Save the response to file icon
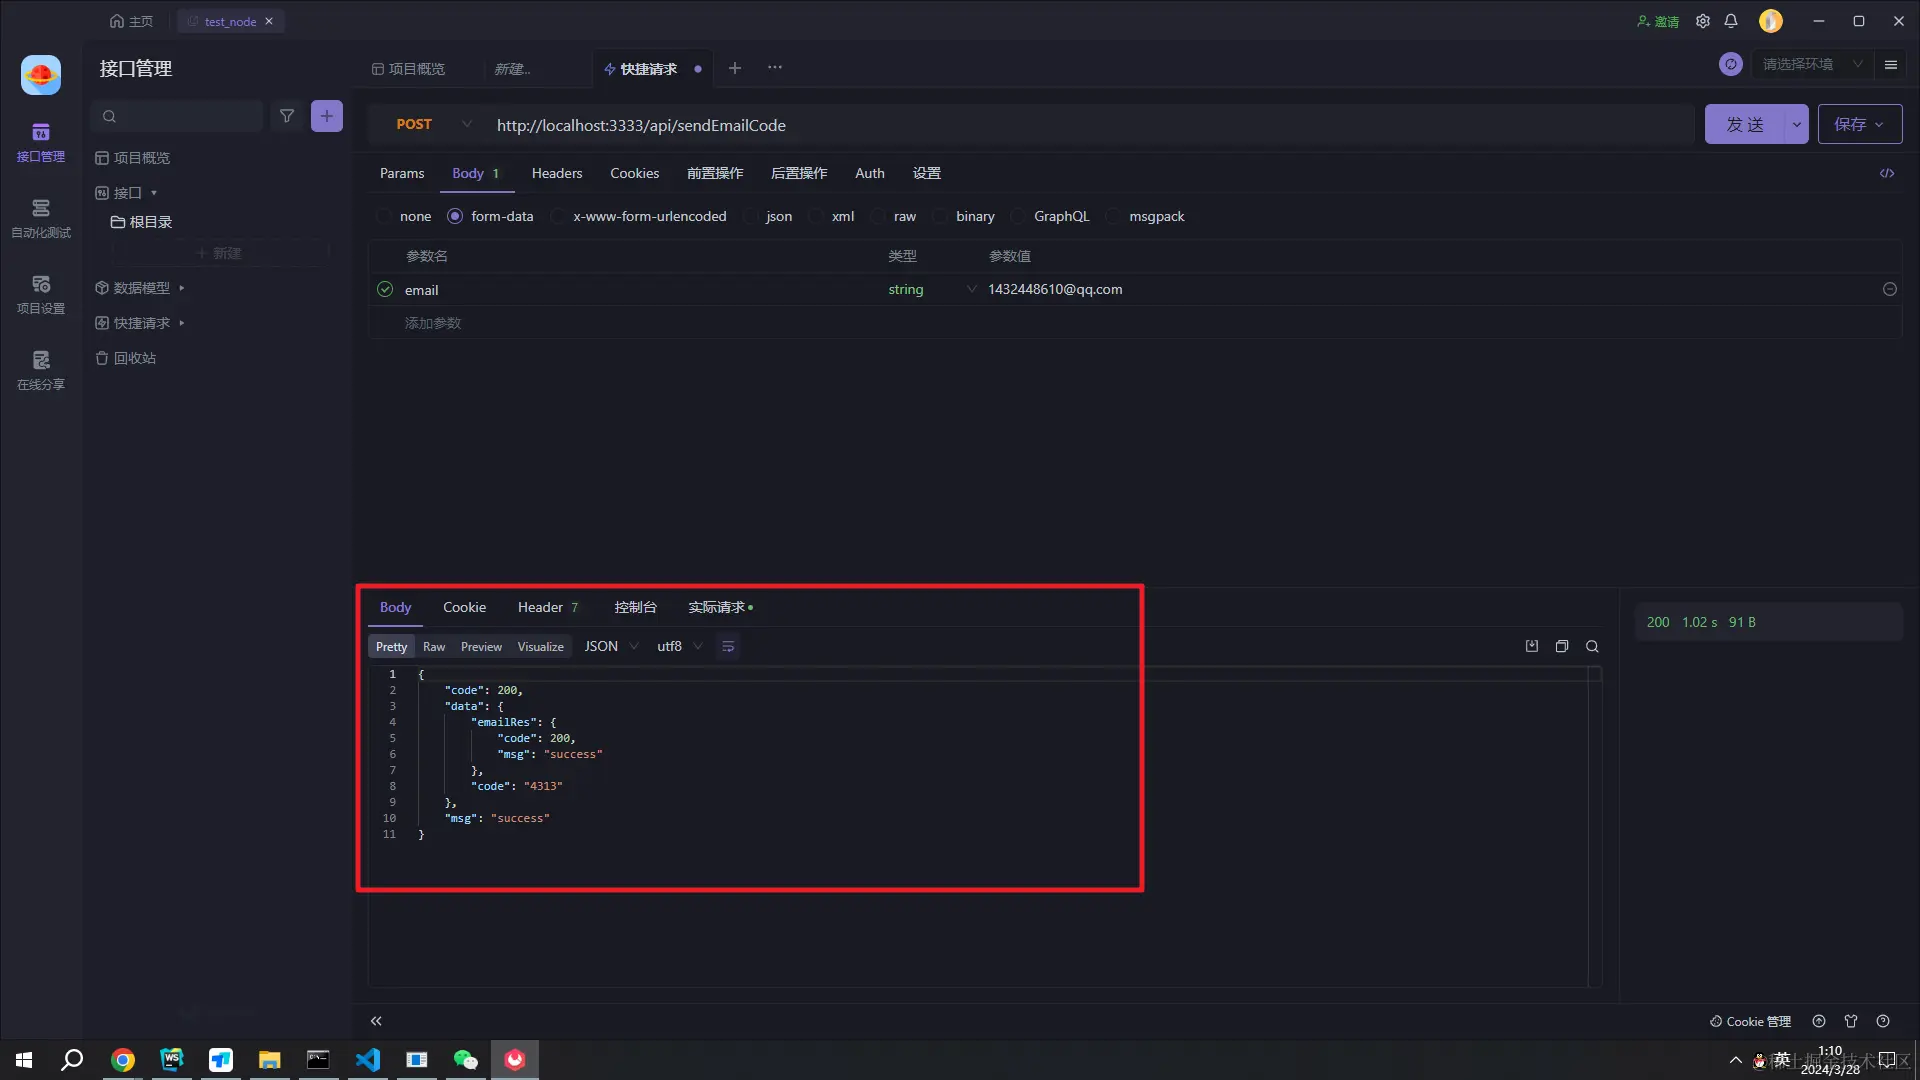Image resolution: width=1920 pixels, height=1080 pixels. 1532,646
